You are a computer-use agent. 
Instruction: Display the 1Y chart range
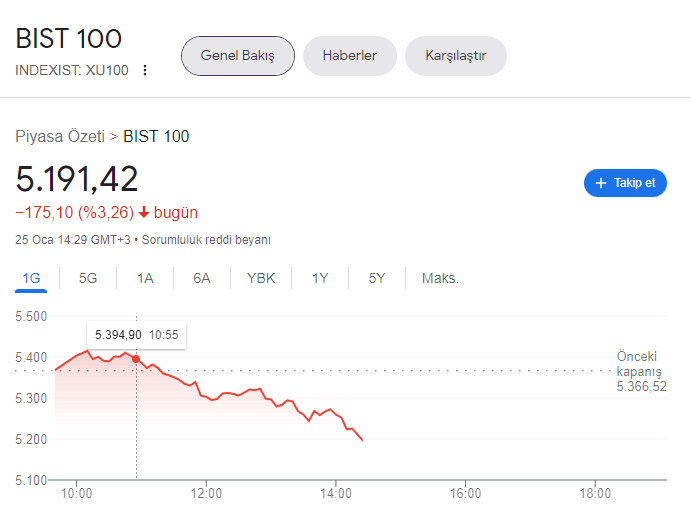point(320,278)
